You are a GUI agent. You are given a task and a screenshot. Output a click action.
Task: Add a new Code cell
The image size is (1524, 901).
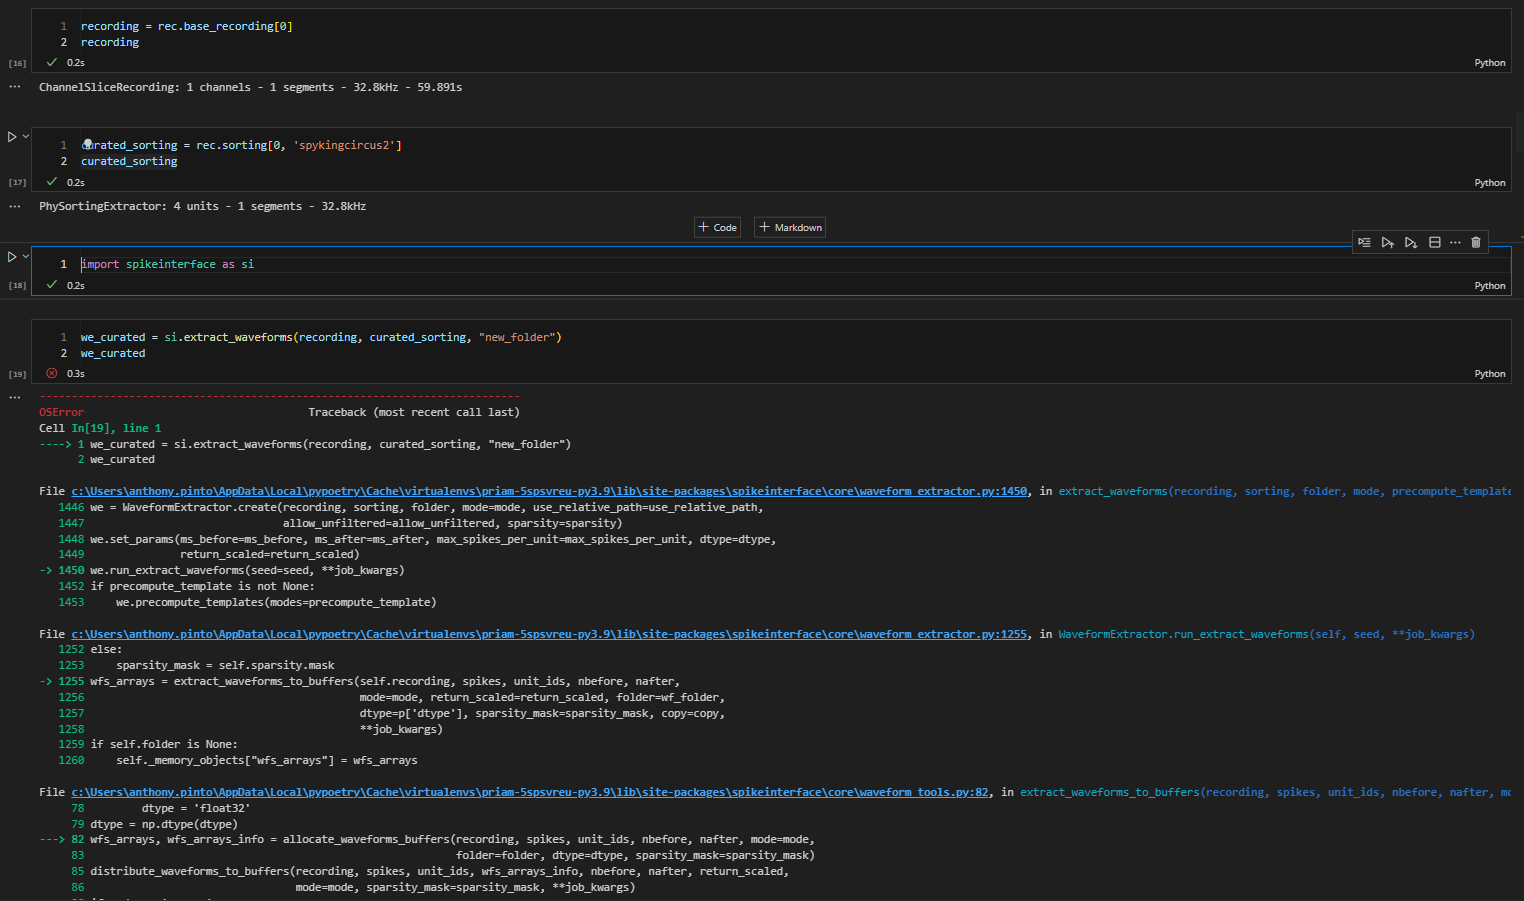(x=717, y=227)
